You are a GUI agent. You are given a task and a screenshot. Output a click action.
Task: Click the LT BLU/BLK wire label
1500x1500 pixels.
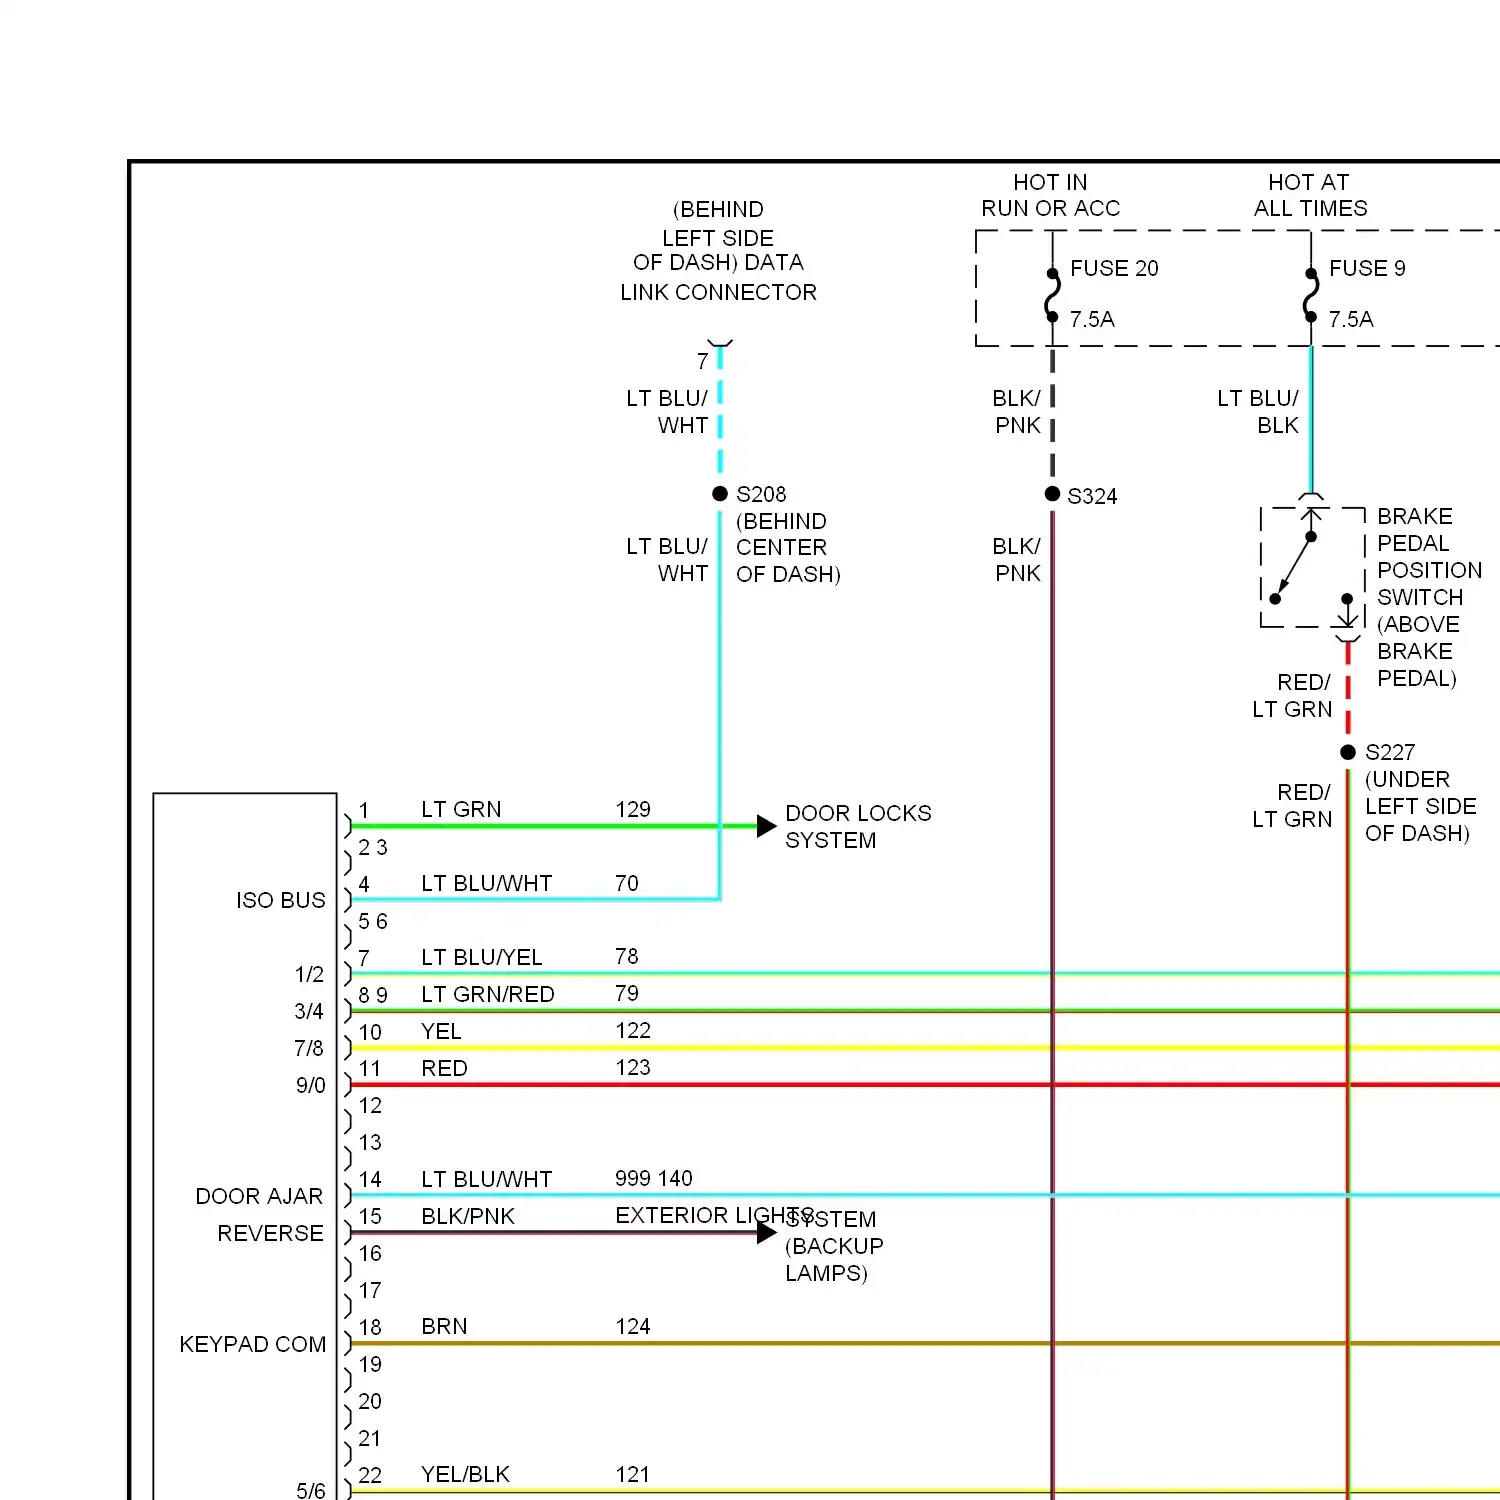point(1258,412)
